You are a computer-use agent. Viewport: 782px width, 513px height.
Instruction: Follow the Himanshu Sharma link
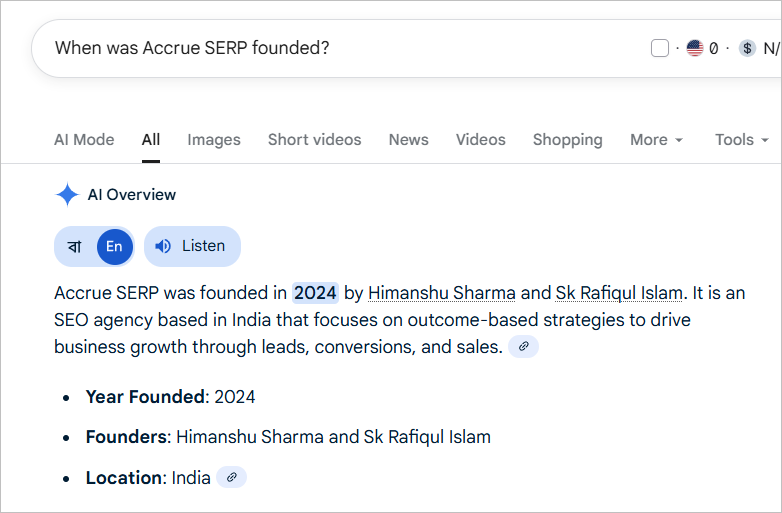(x=442, y=293)
